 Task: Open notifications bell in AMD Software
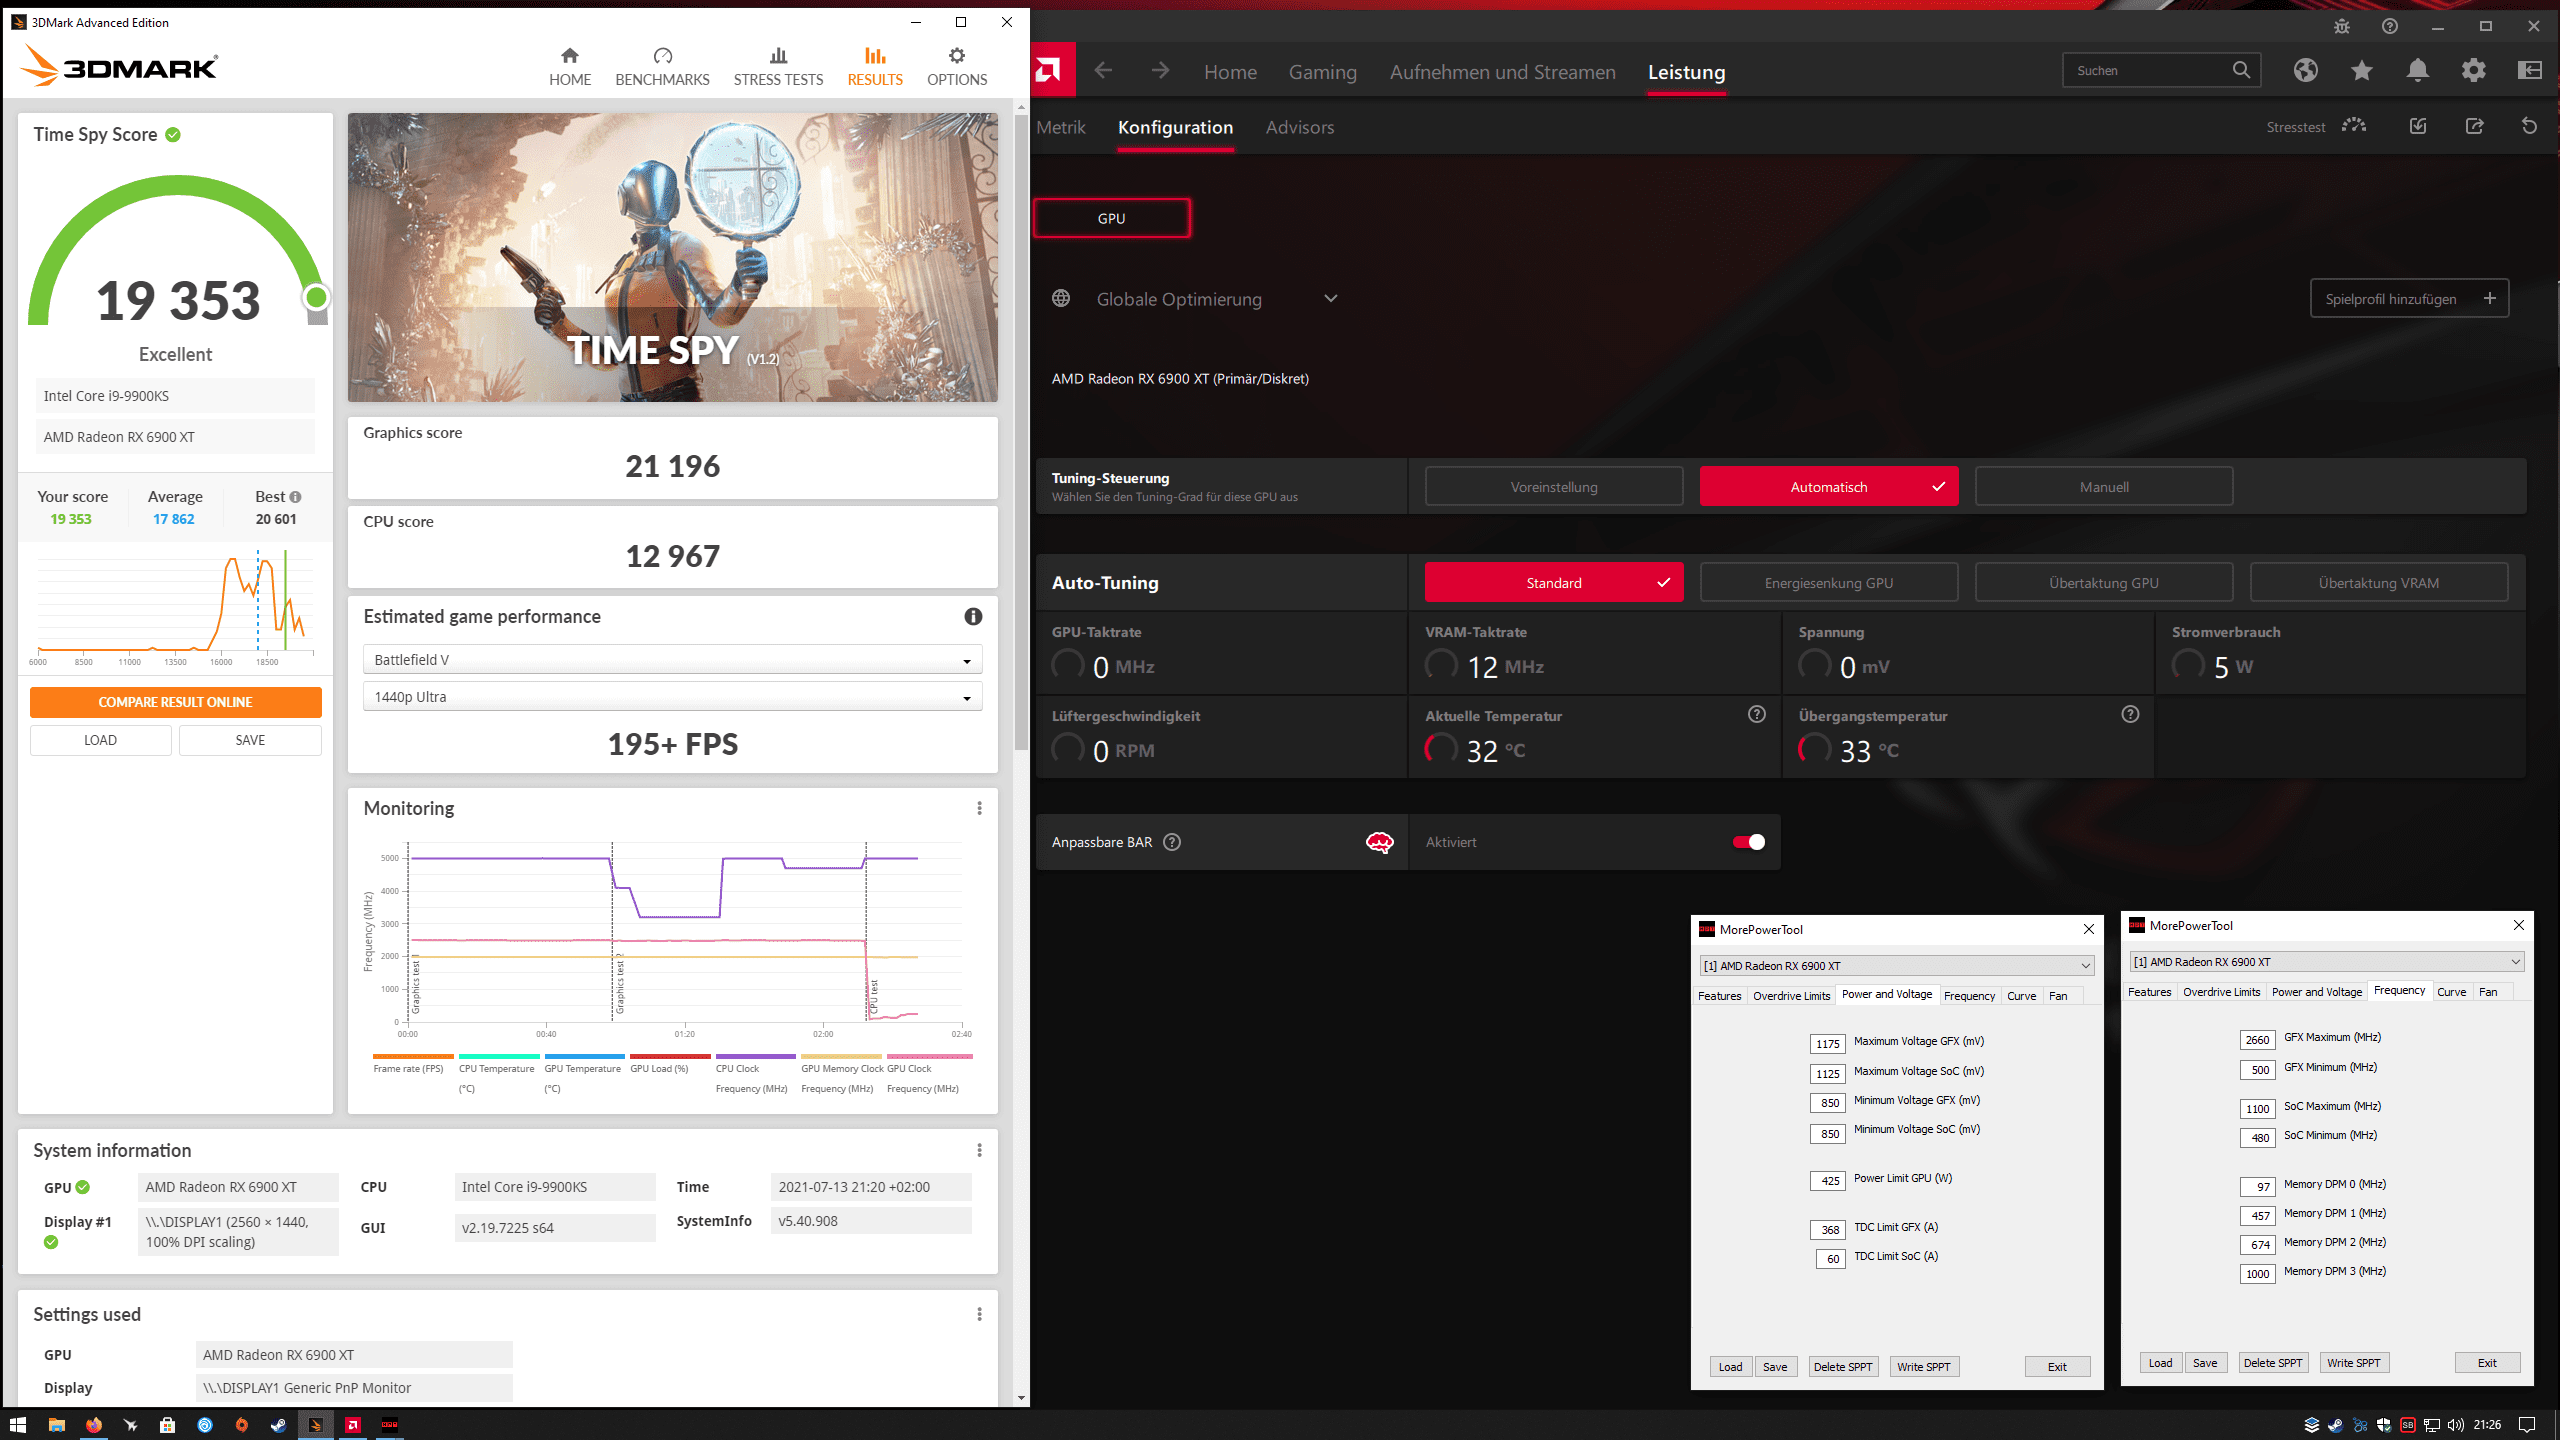[x=2418, y=70]
